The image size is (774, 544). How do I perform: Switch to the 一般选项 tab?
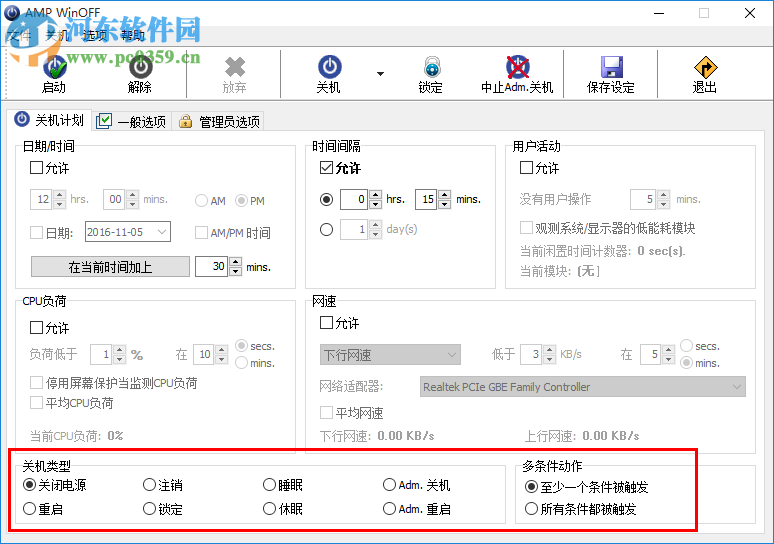(x=132, y=121)
